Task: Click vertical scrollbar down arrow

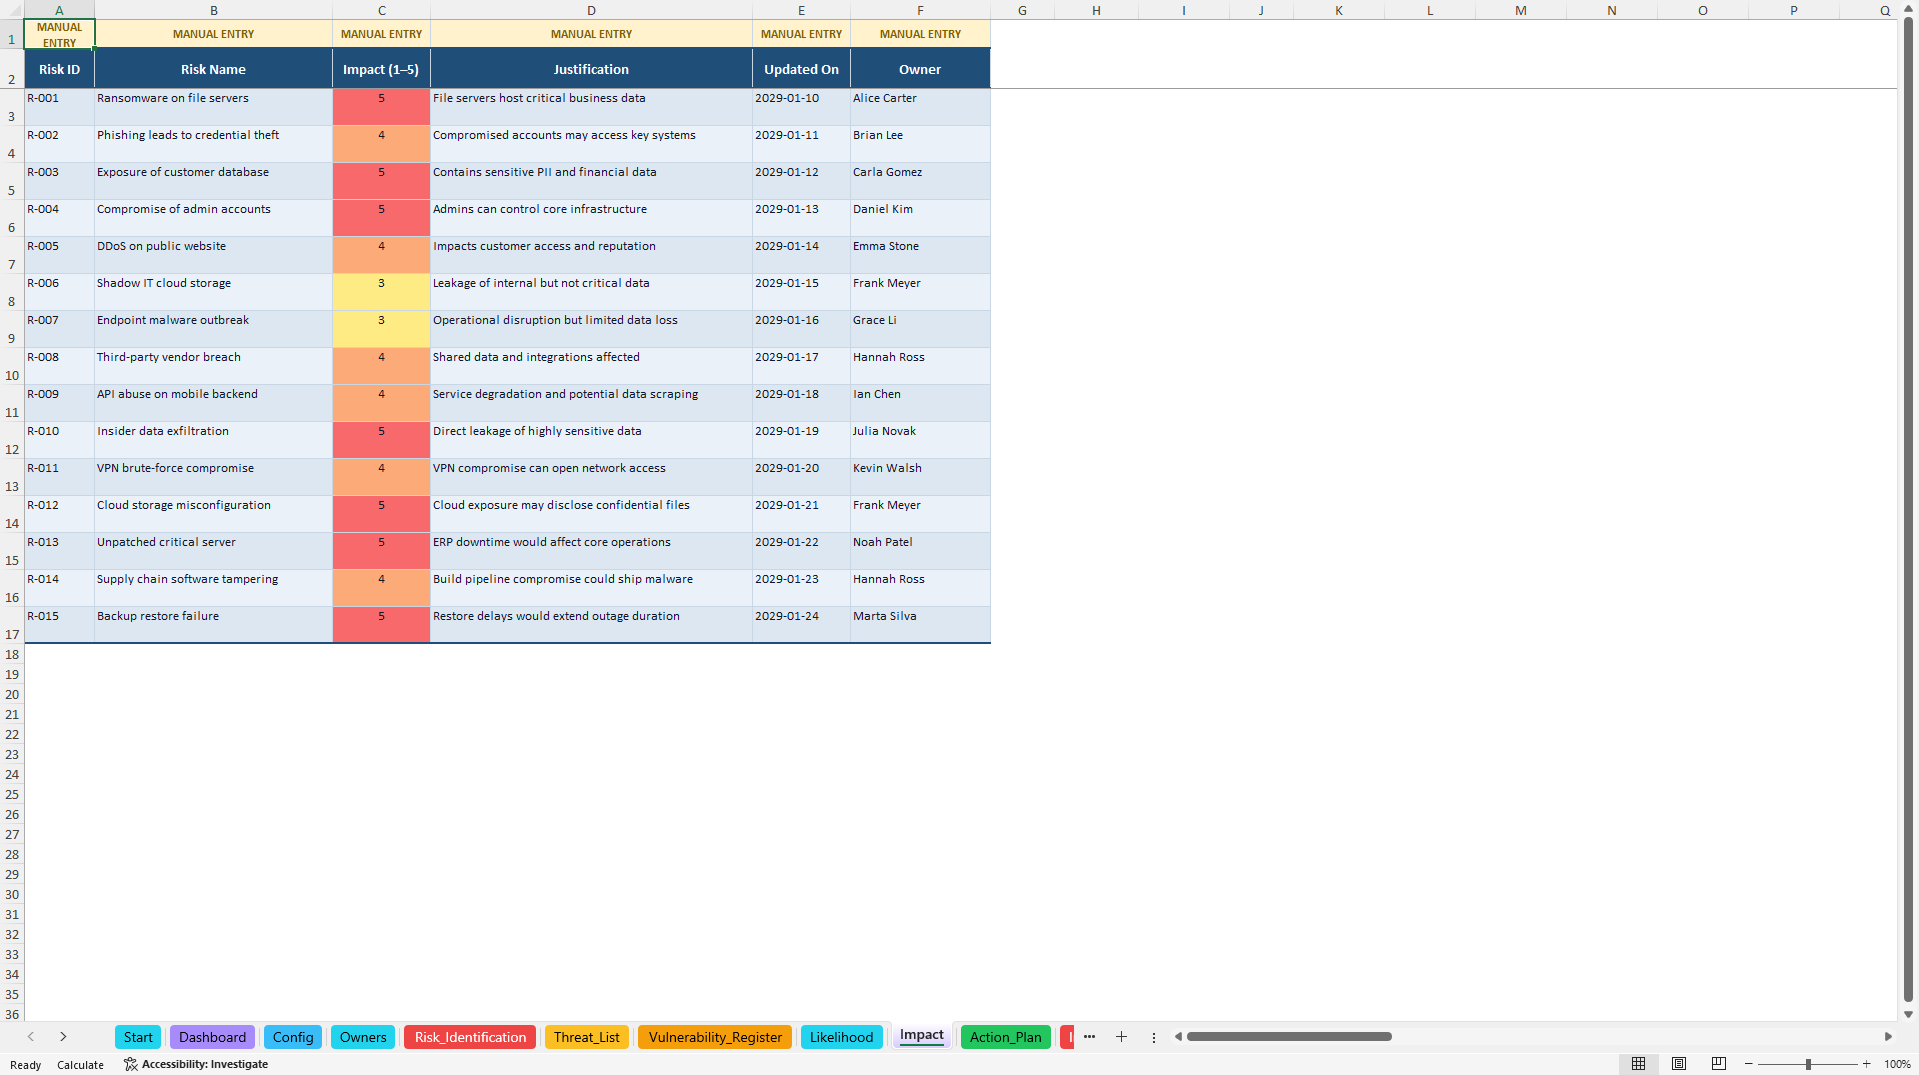Action: point(1908,1014)
